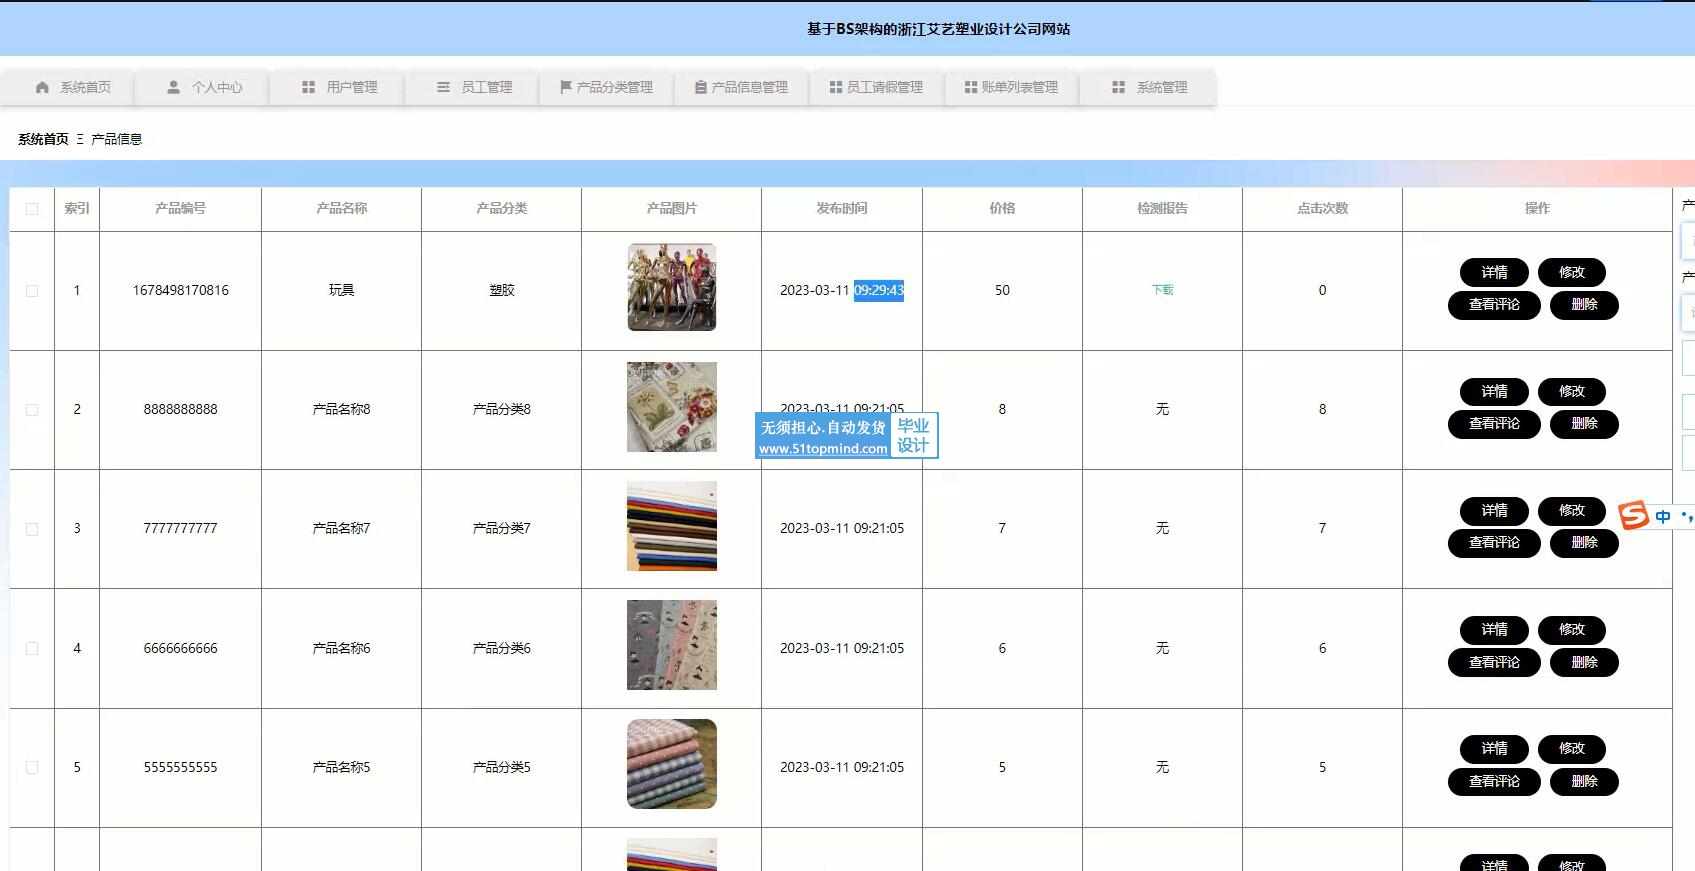Image resolution: width=1695 pixels, height=871 pixels.
Task: Open the plaid fabric image of 产品名称5
Action: [672, 764]
